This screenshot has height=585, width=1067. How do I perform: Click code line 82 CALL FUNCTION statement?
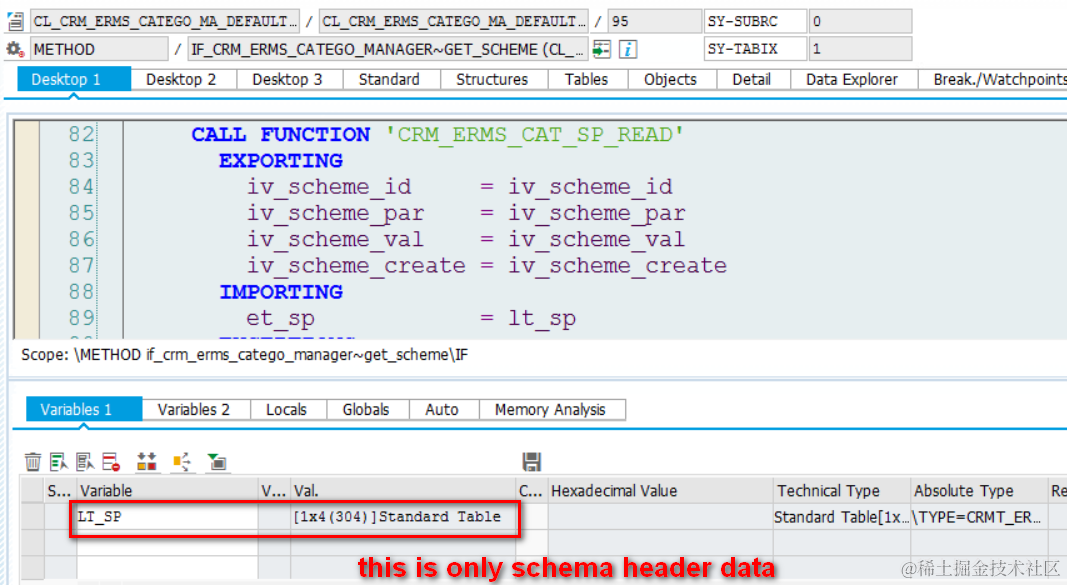437,135
